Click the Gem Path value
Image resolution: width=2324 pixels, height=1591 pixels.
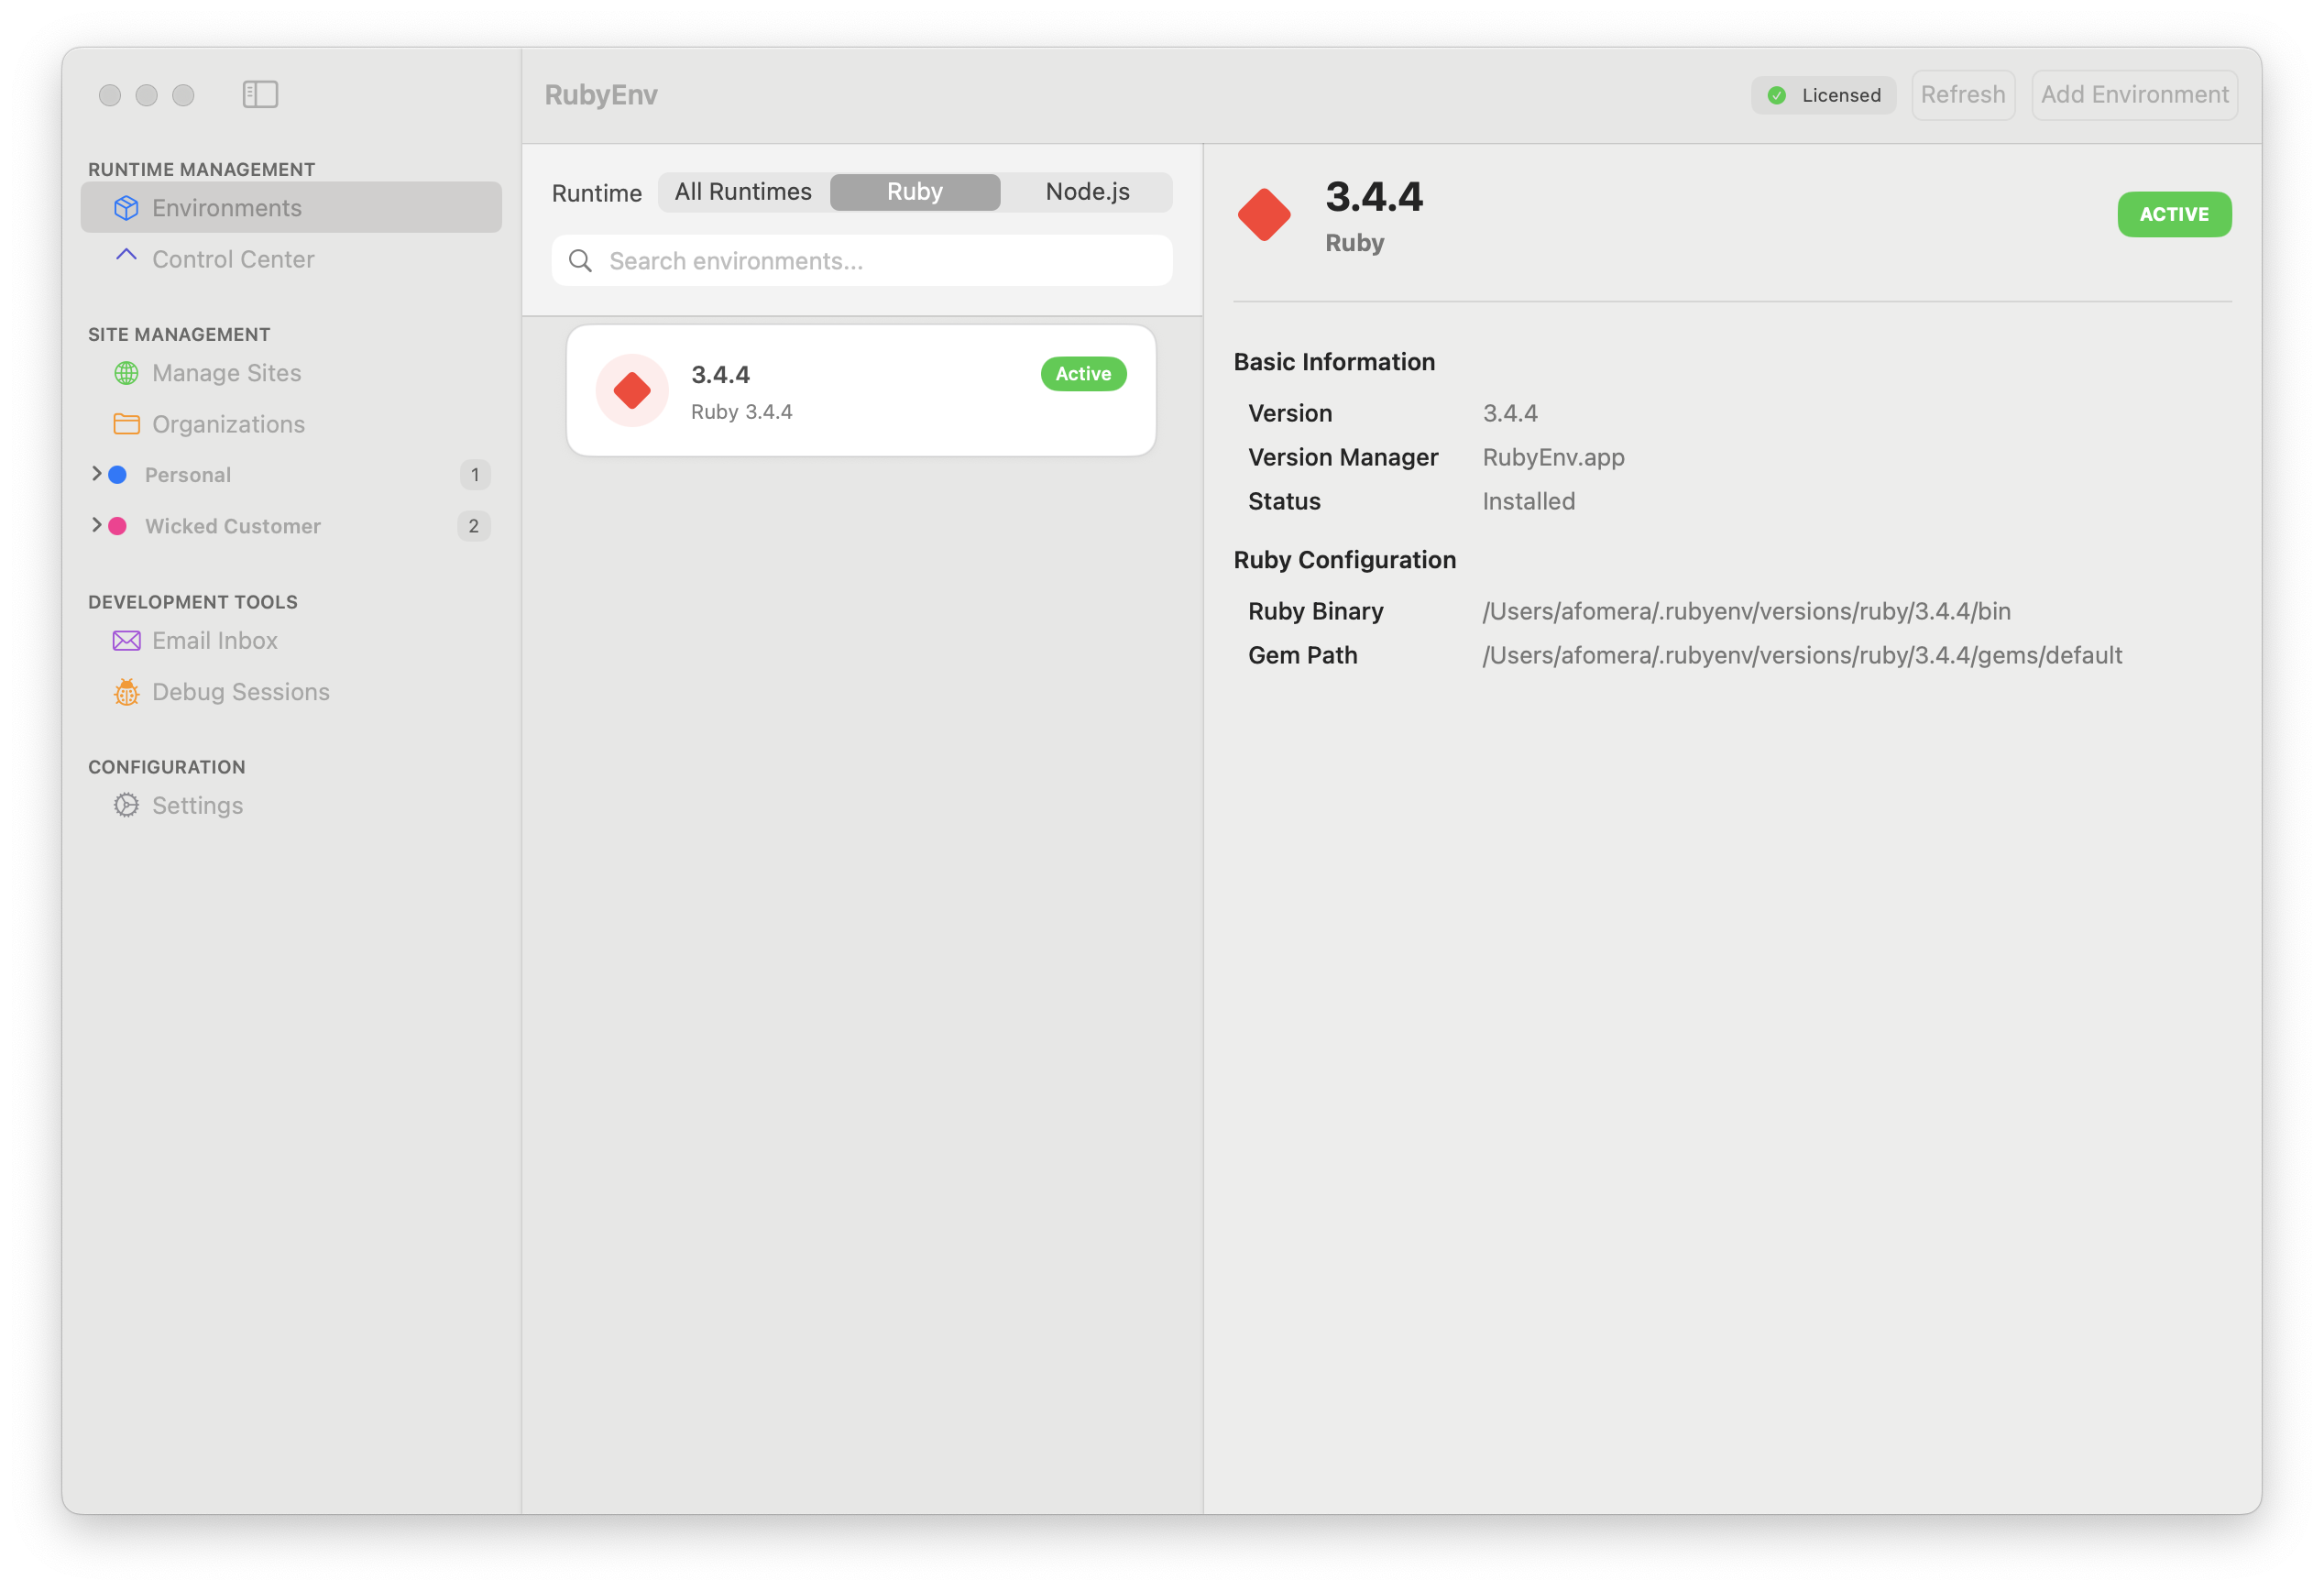click(x=1802, y=655)
